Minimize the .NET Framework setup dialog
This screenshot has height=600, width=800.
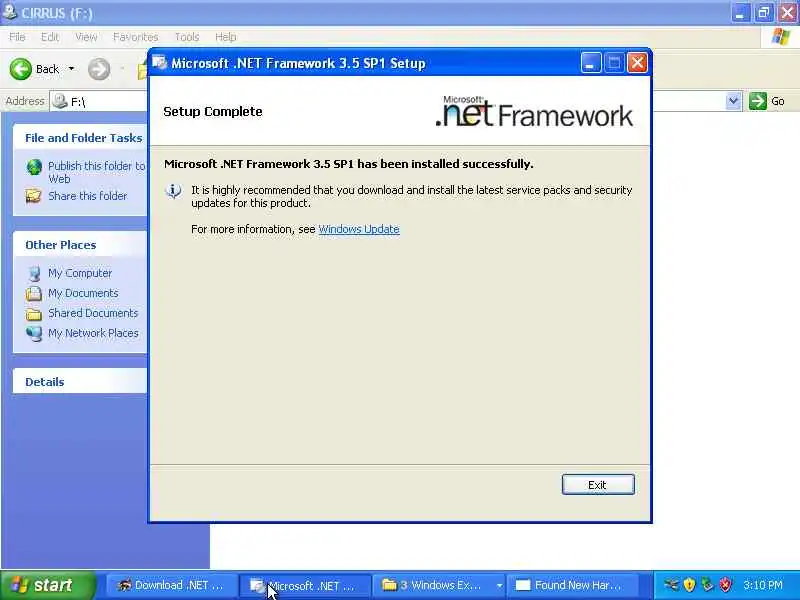tap(590, 63)
